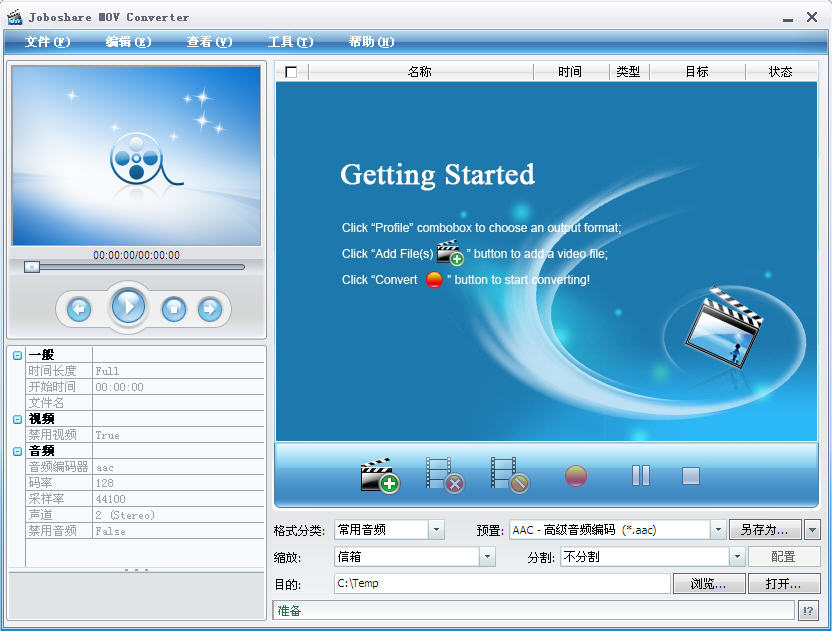
Task: Open the arrow dropdown beside 另存为
Action: click(x=812, y=530)
